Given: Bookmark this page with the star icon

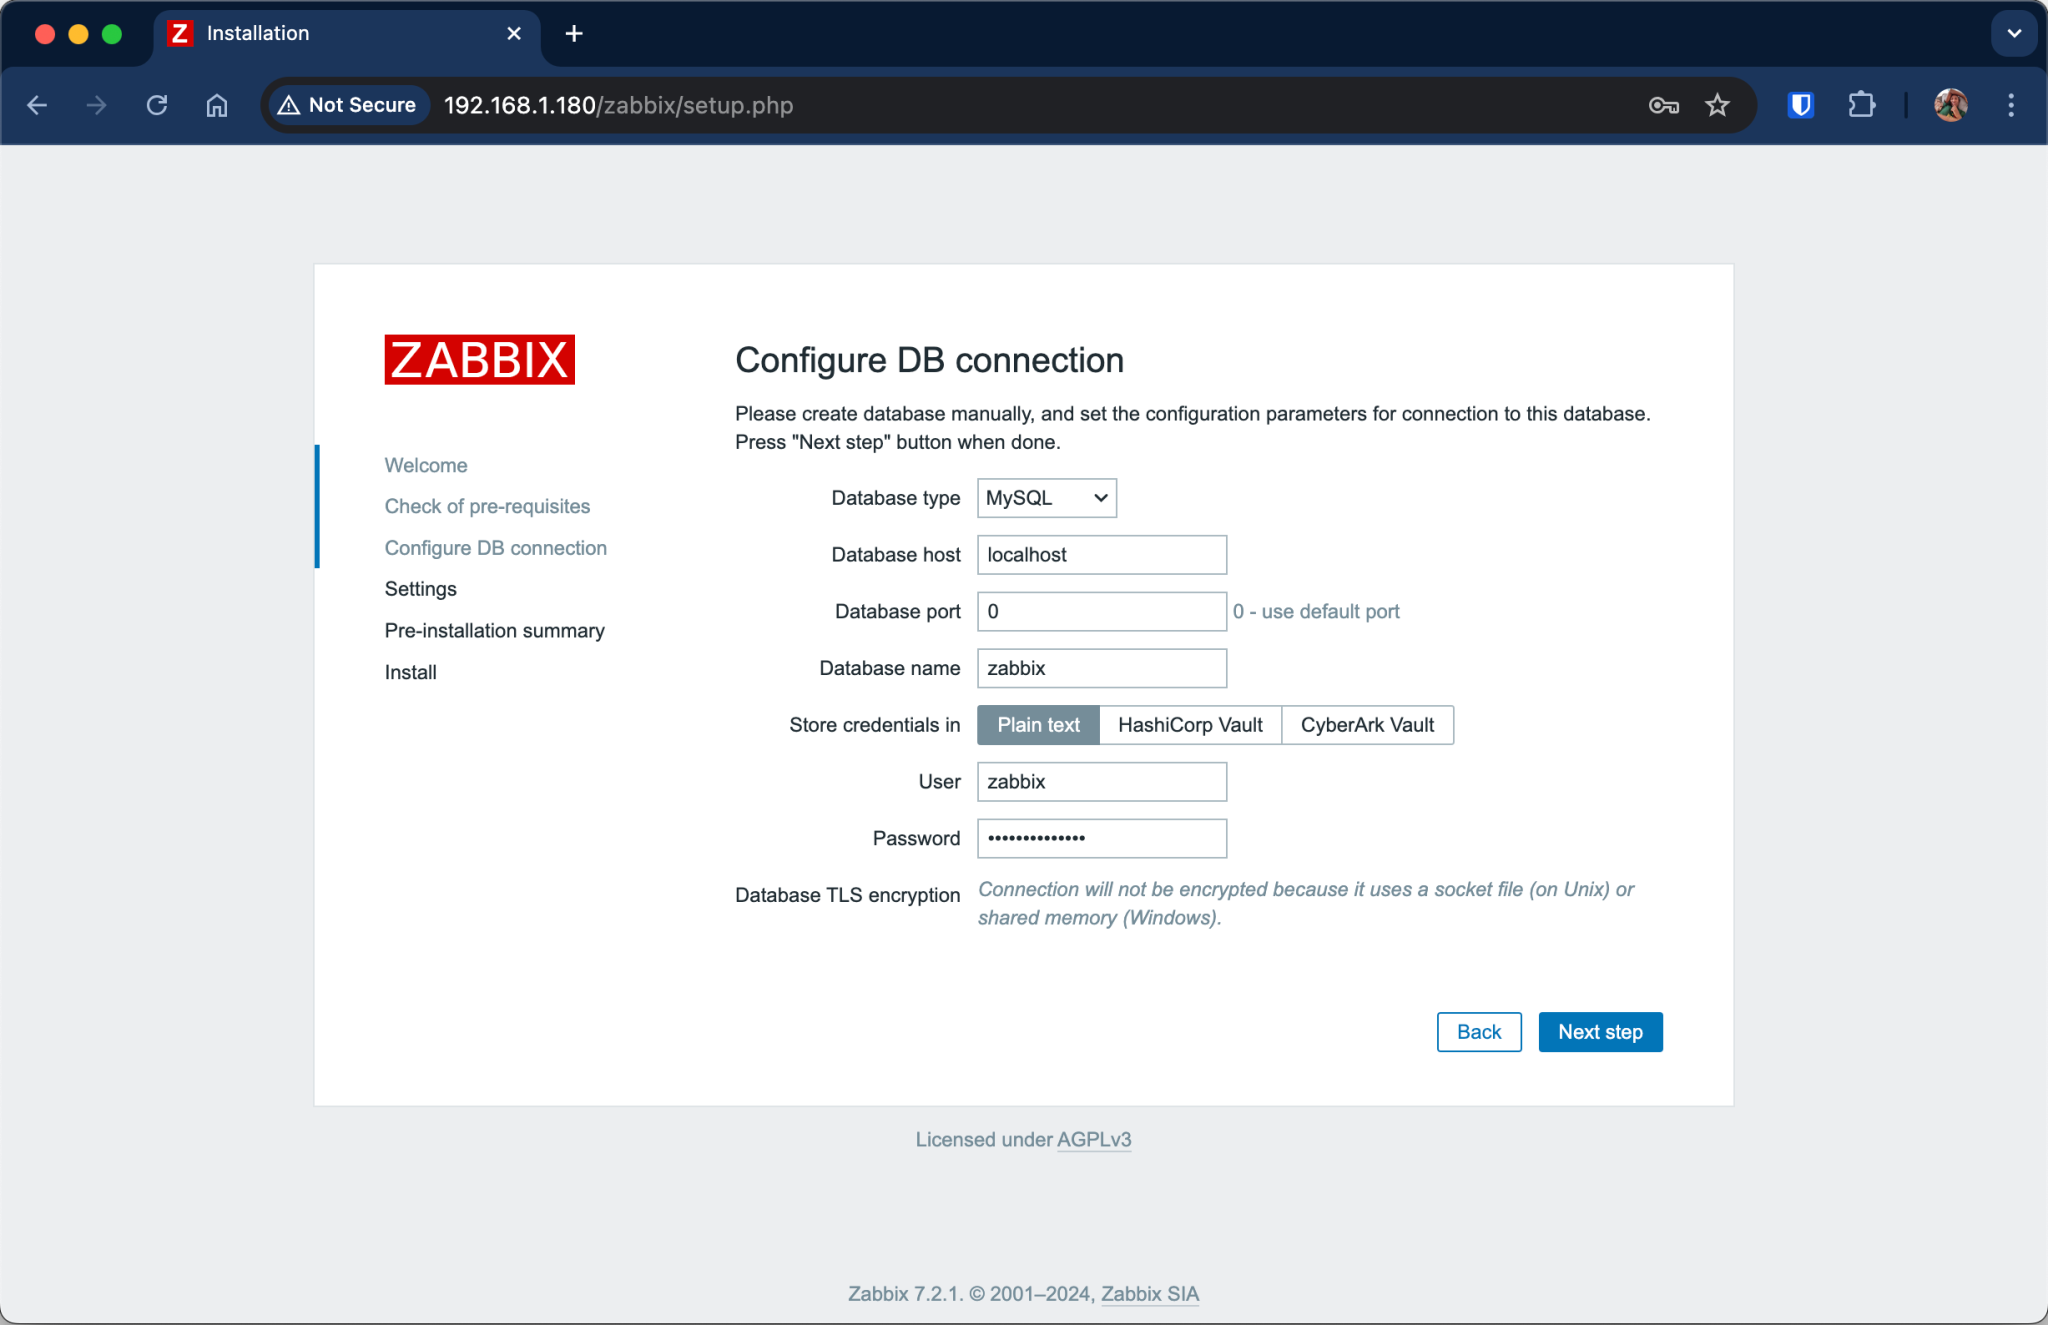Looking at the screenshot, I should 1717,105.
